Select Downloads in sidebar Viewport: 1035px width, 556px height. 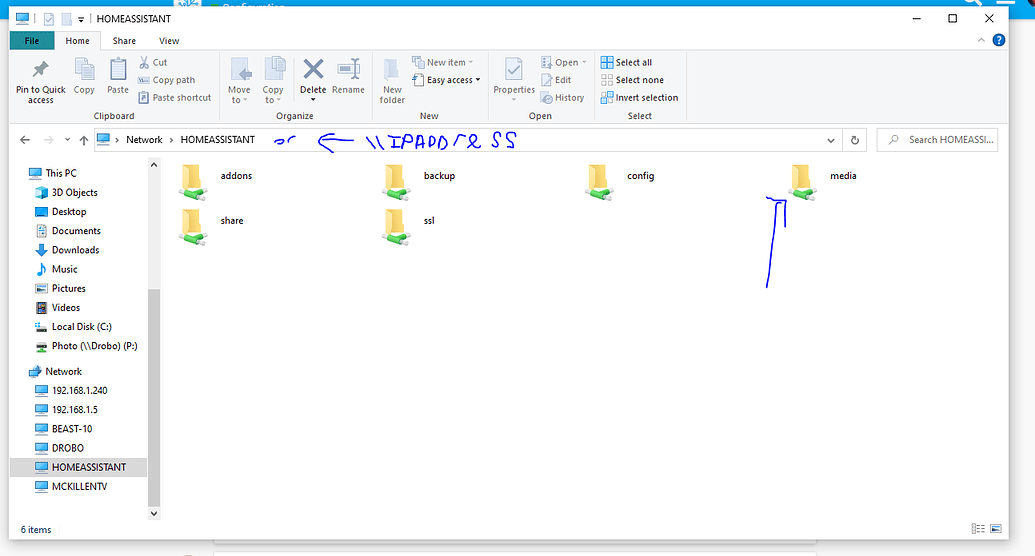tap(67, 250)
